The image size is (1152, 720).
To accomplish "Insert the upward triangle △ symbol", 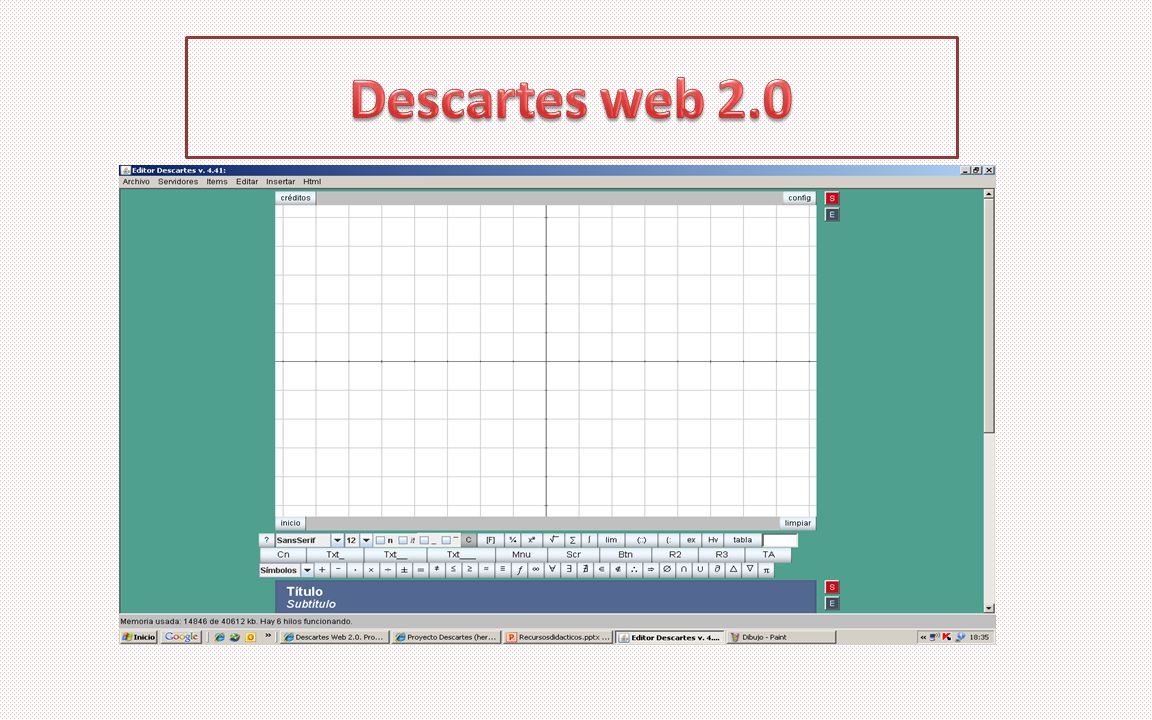I will pyautogui.click(x=733, y=569).
